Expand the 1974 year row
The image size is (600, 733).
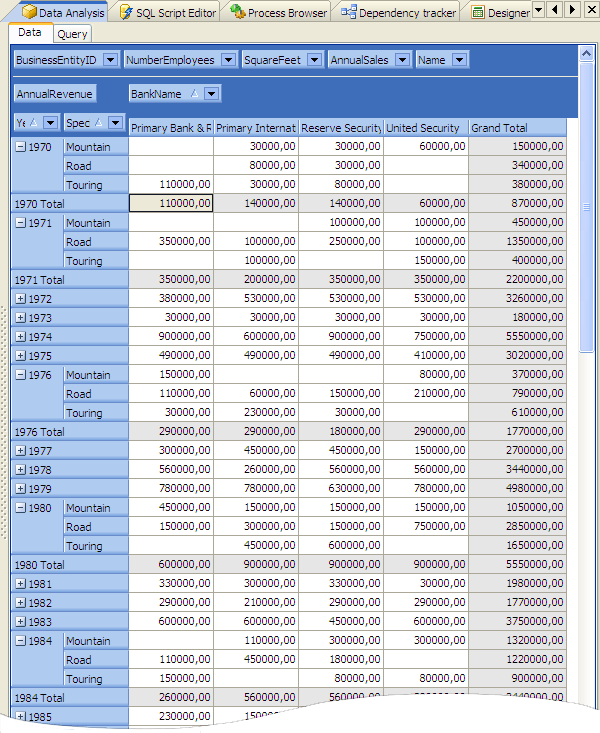coord(20,337)
